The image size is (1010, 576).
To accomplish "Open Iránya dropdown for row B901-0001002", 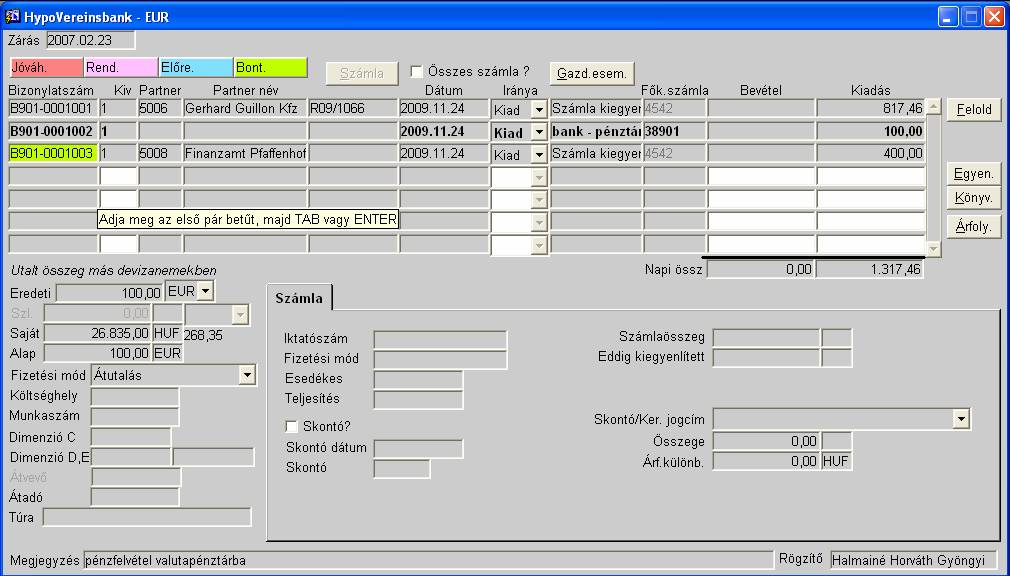I will coord(539,132).
